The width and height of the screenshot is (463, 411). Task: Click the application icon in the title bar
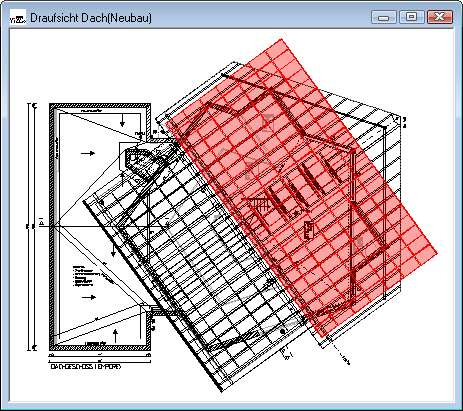18,18
